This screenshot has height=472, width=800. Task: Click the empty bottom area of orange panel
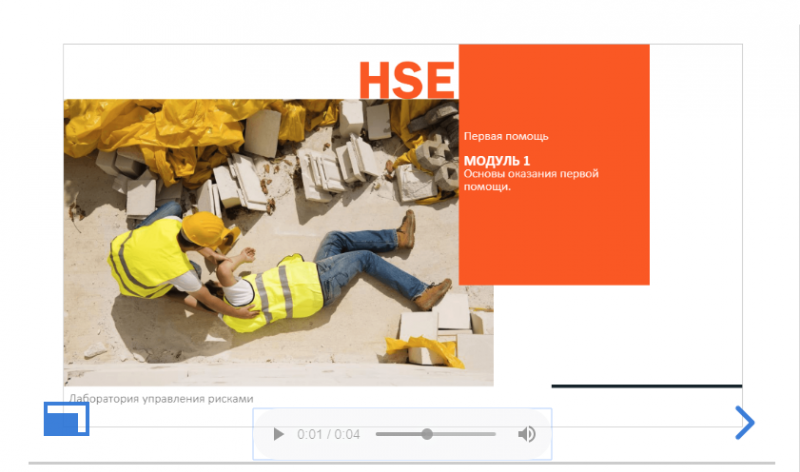[x=554, y=250]
